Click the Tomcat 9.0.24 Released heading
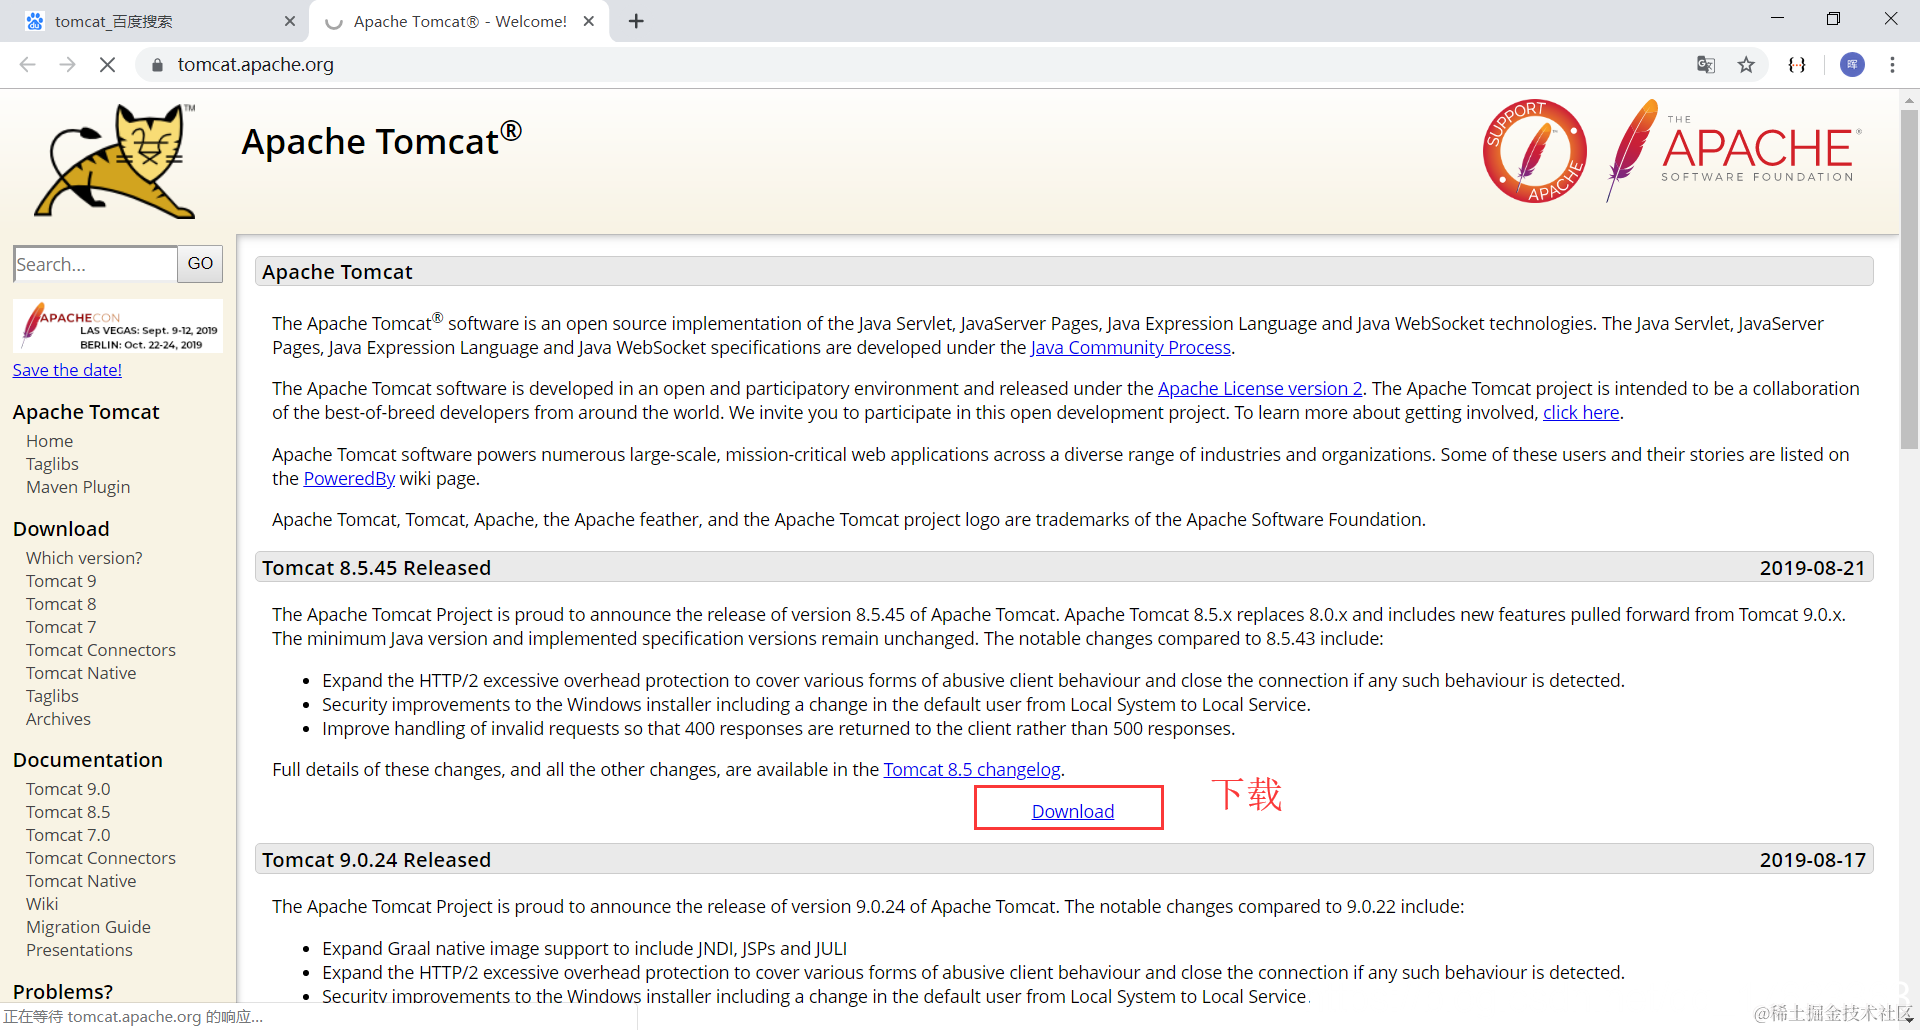 377,860
